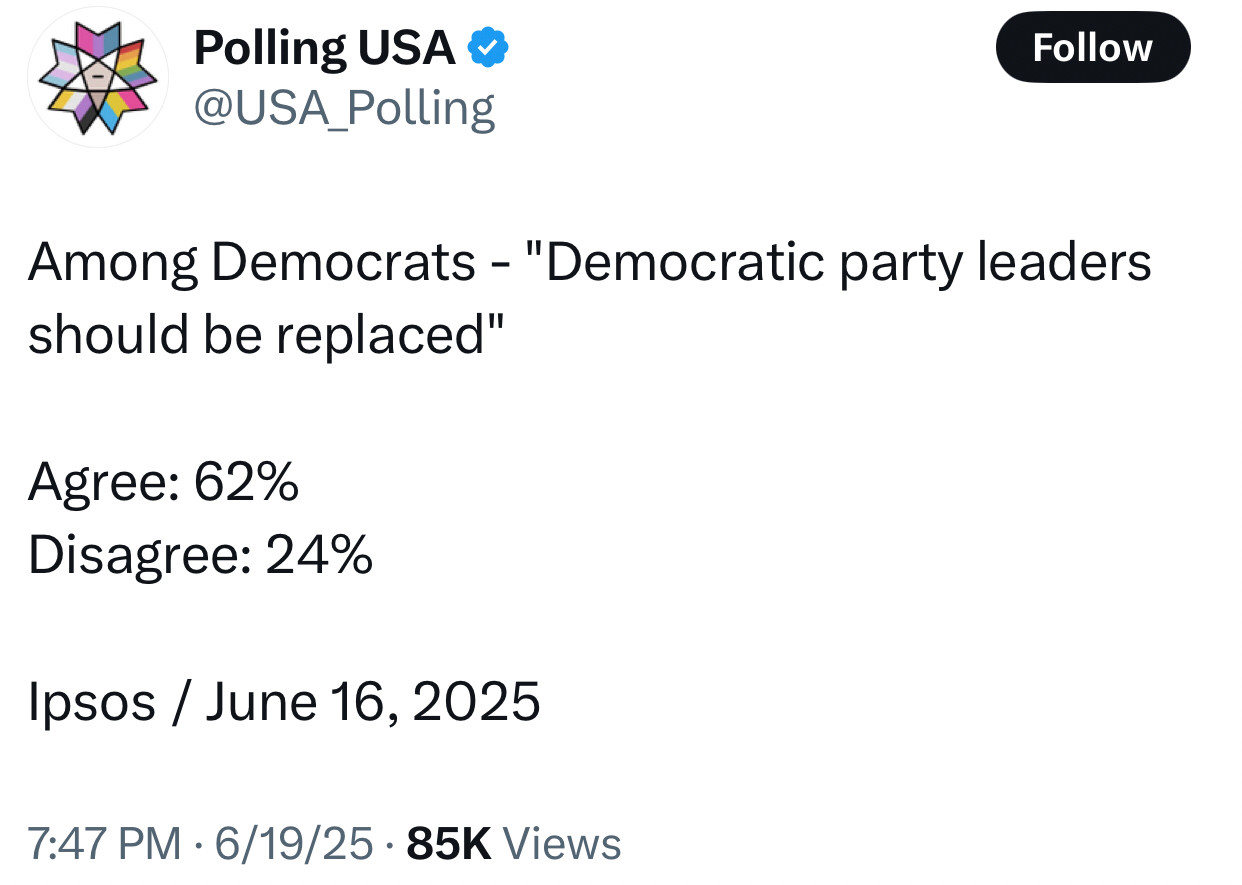Click the 7:47 PM timestamp
This screenshot has width=1242, height=885.
coord(105,843)
